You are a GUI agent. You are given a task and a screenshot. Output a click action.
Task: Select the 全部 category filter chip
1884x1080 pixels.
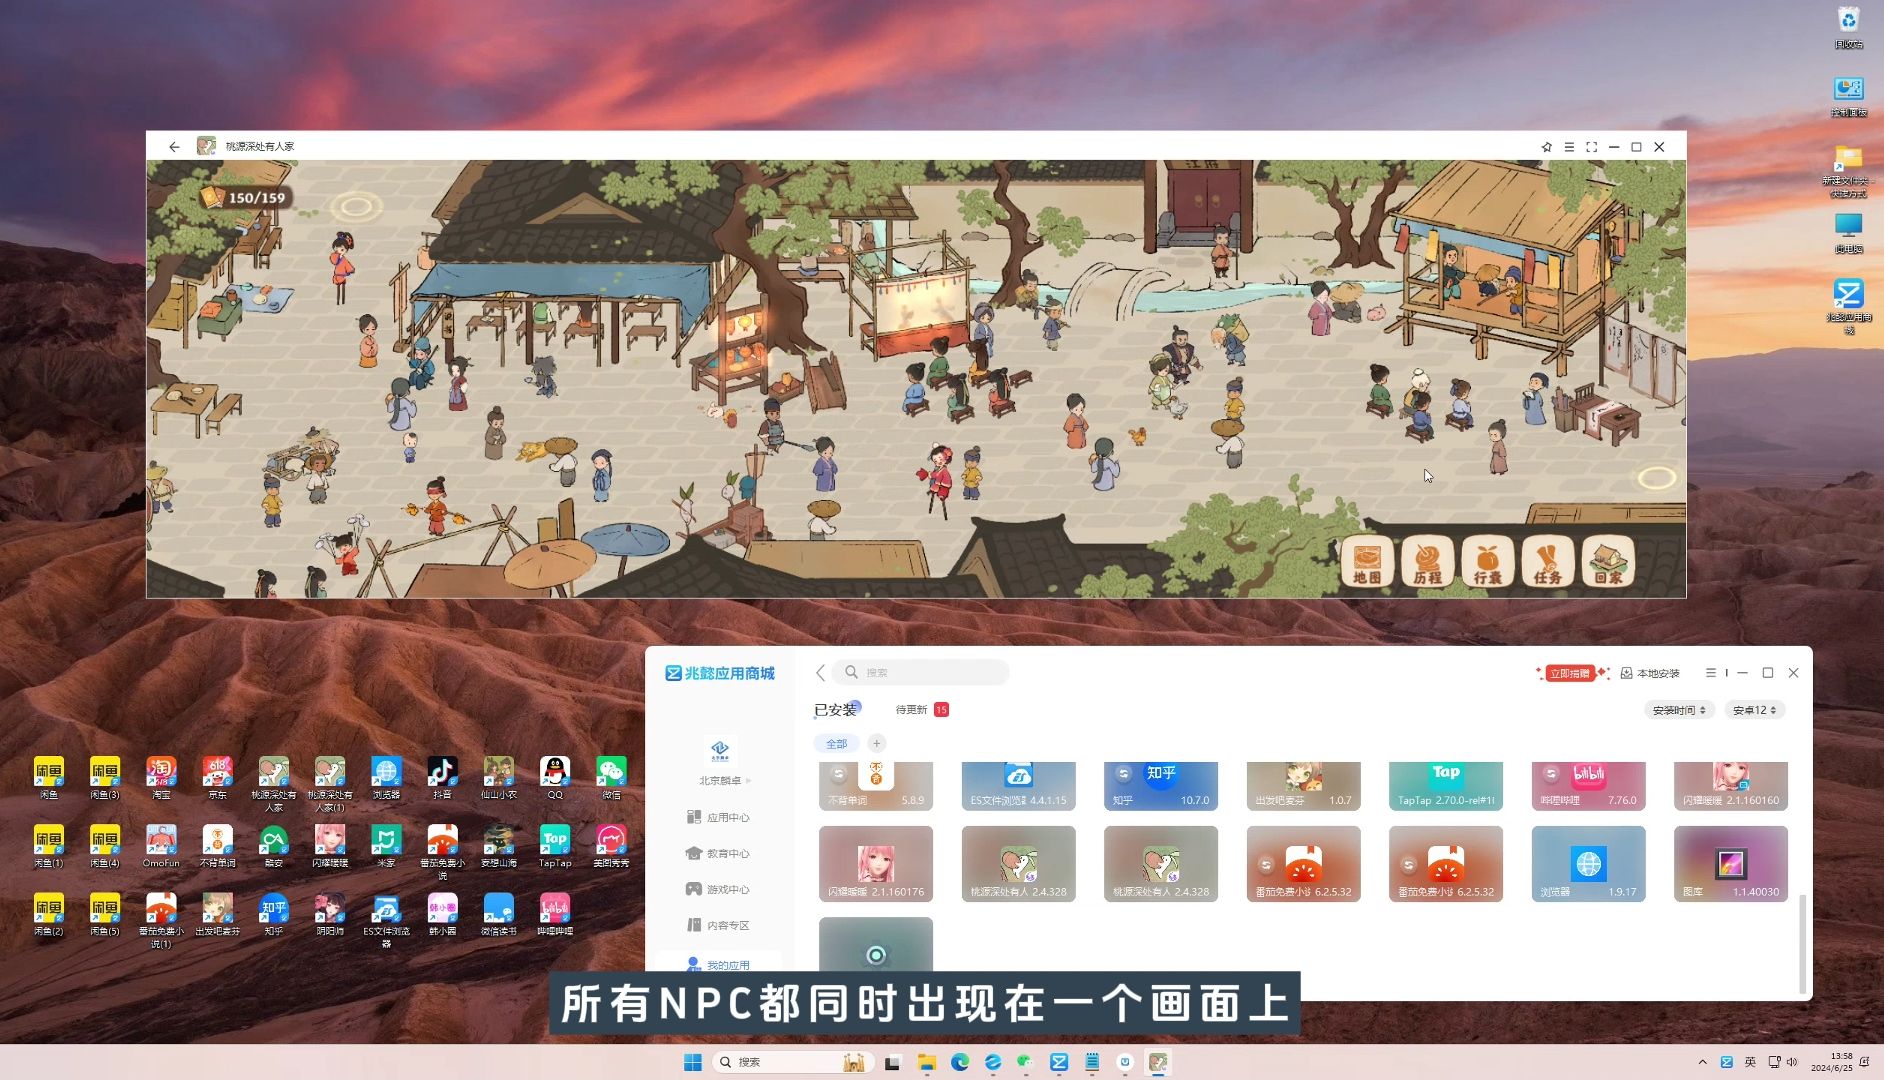tap(837, 743)
